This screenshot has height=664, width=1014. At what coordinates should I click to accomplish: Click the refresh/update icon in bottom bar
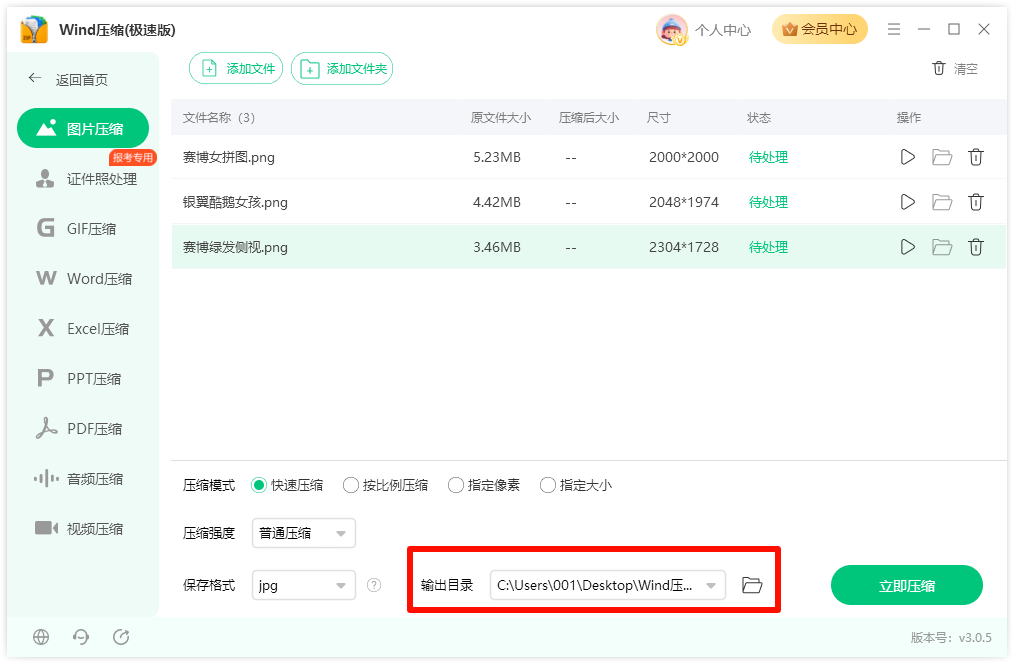pos(121,637)
